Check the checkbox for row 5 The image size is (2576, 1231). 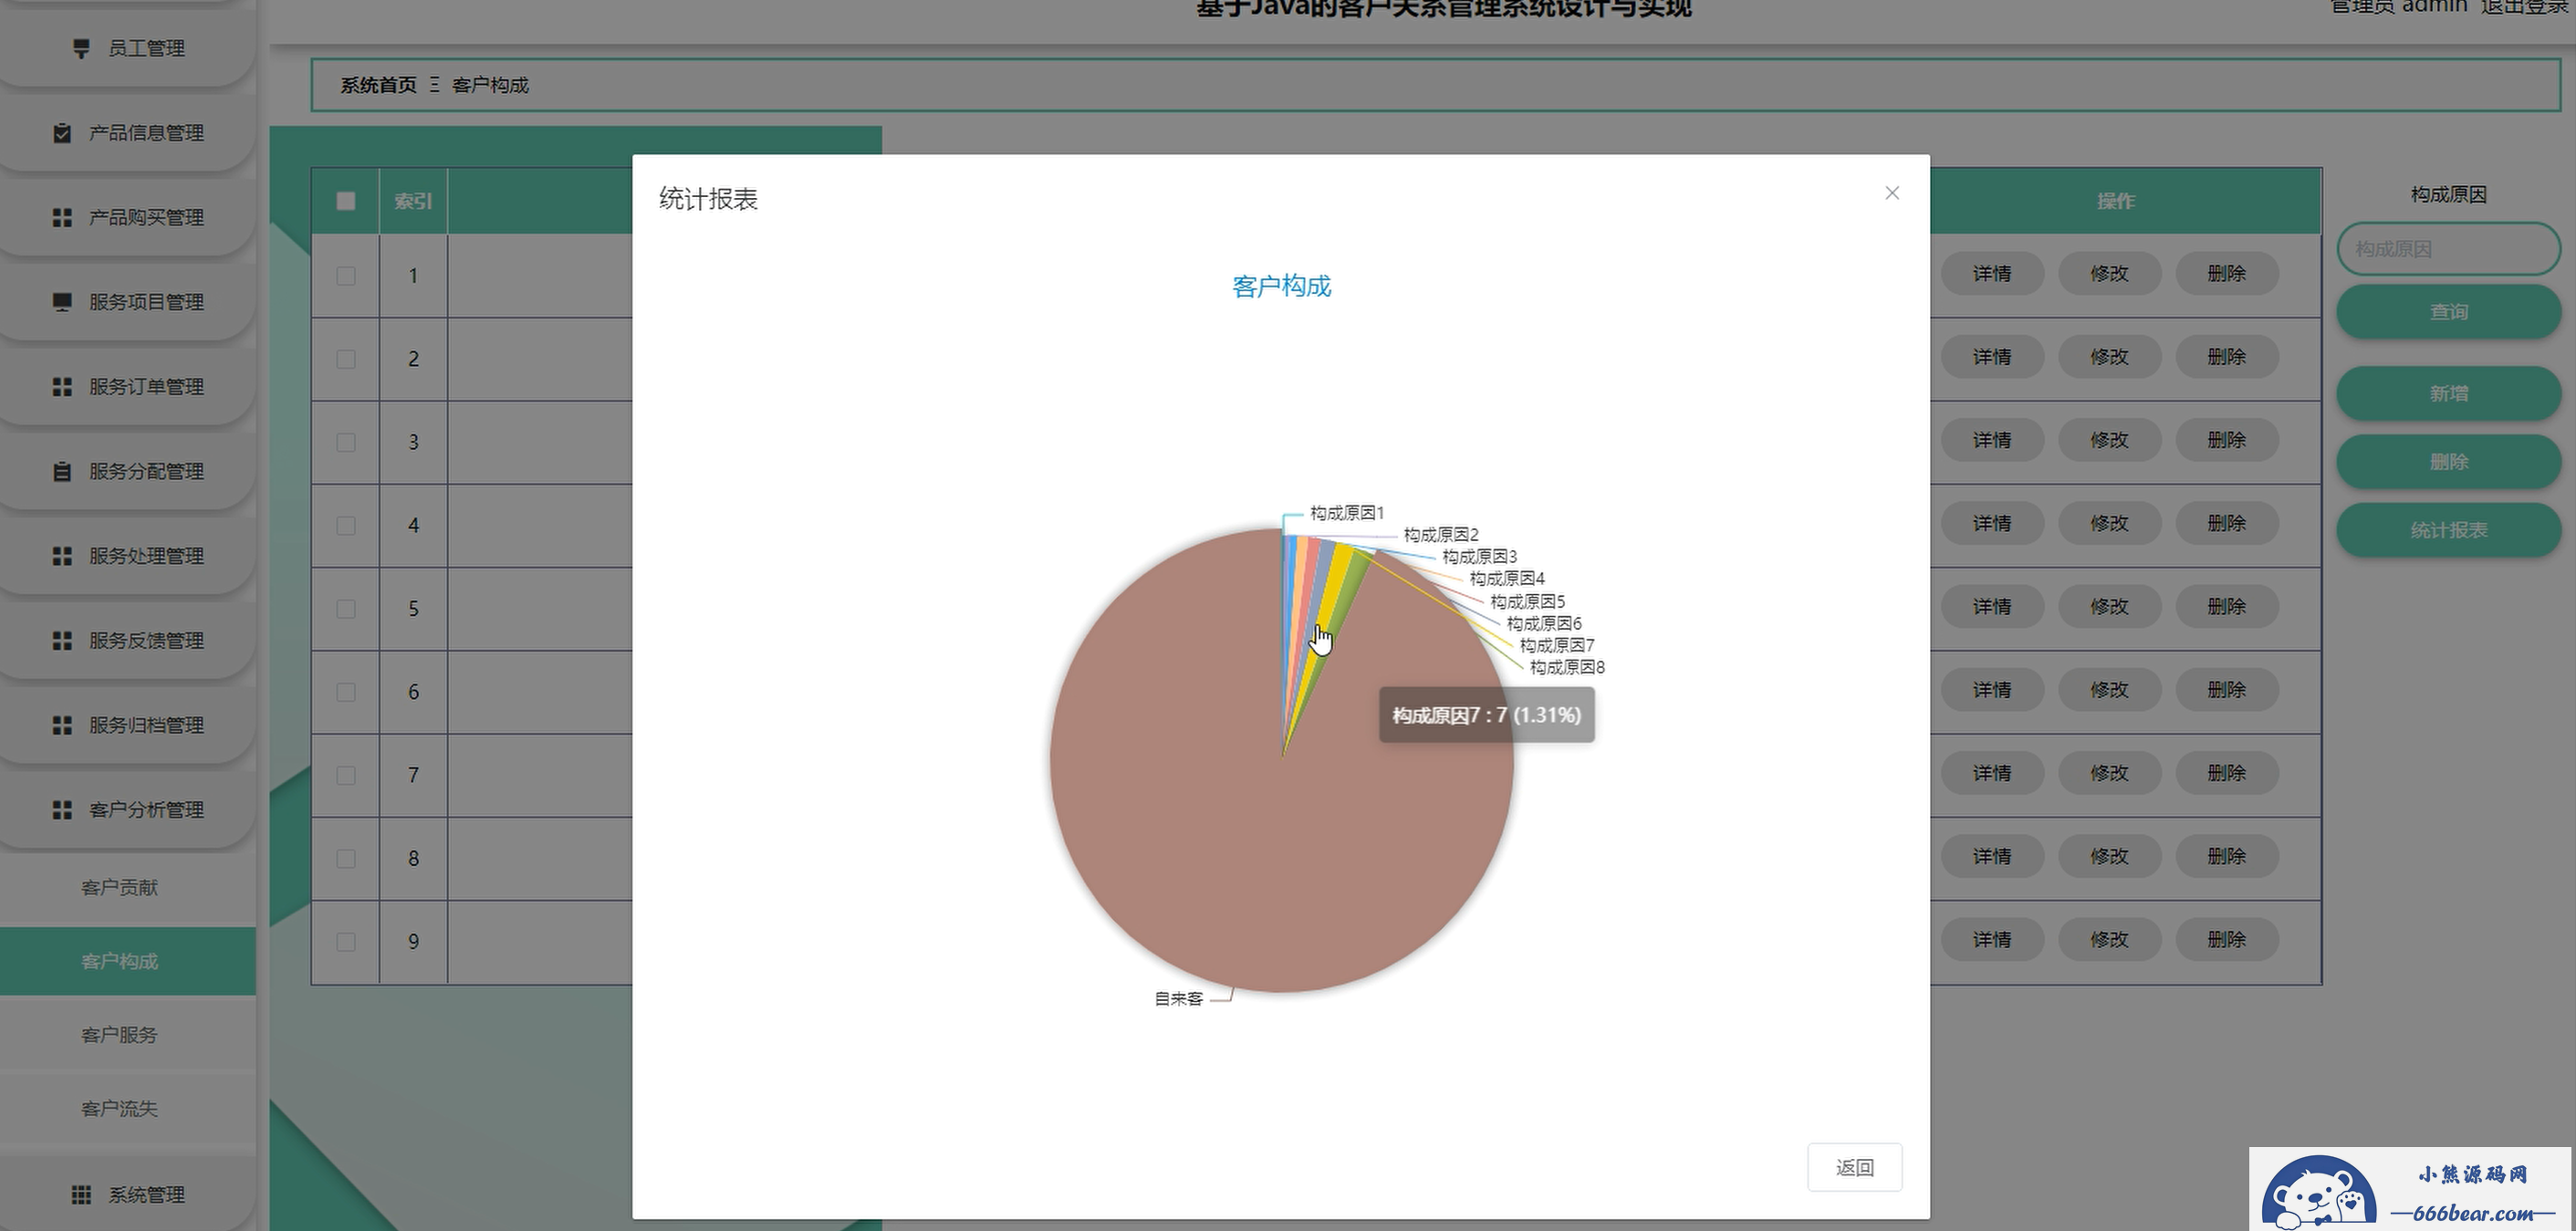tap(346, 608)
